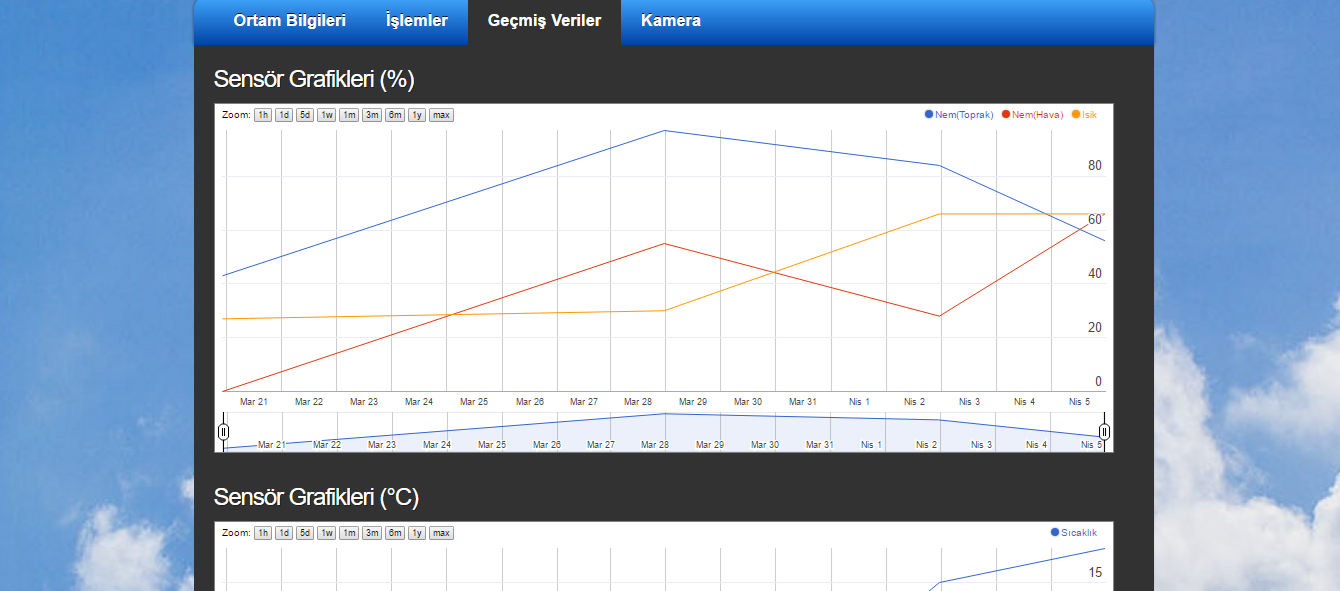Click max zoom on percentage chart
Viewport: 1340px width, 591px height.
[x=441, y=115]
